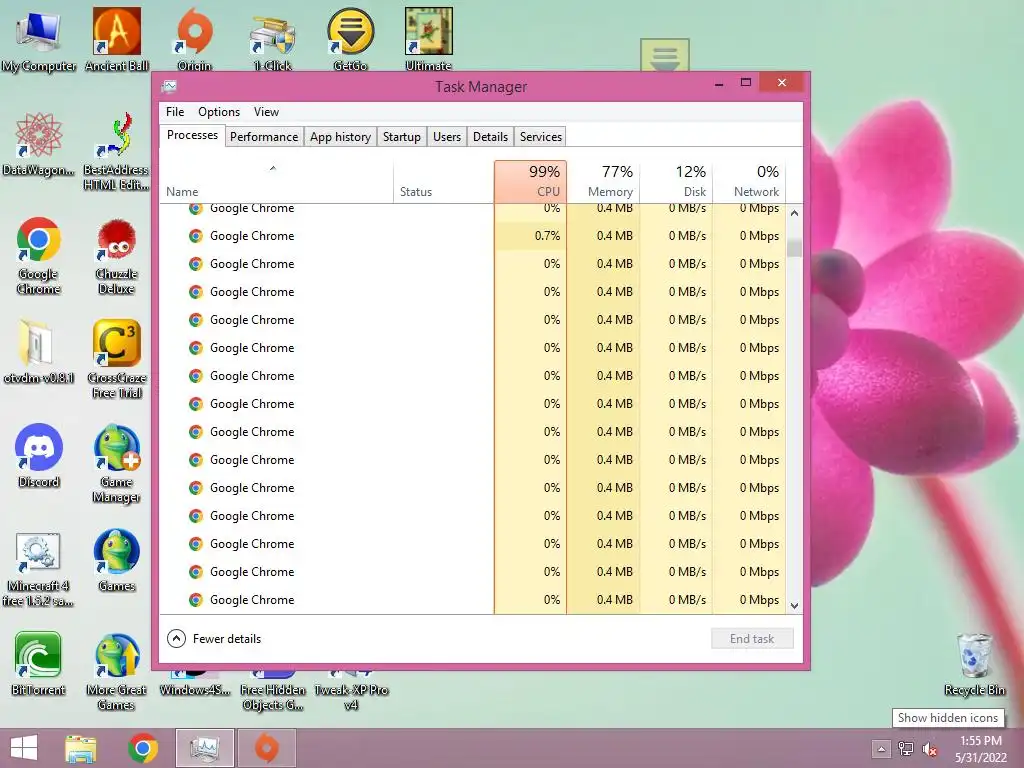The image size is (1024, 768).
Task: Switch to the Services tab
Action: [x=541, y=136]
